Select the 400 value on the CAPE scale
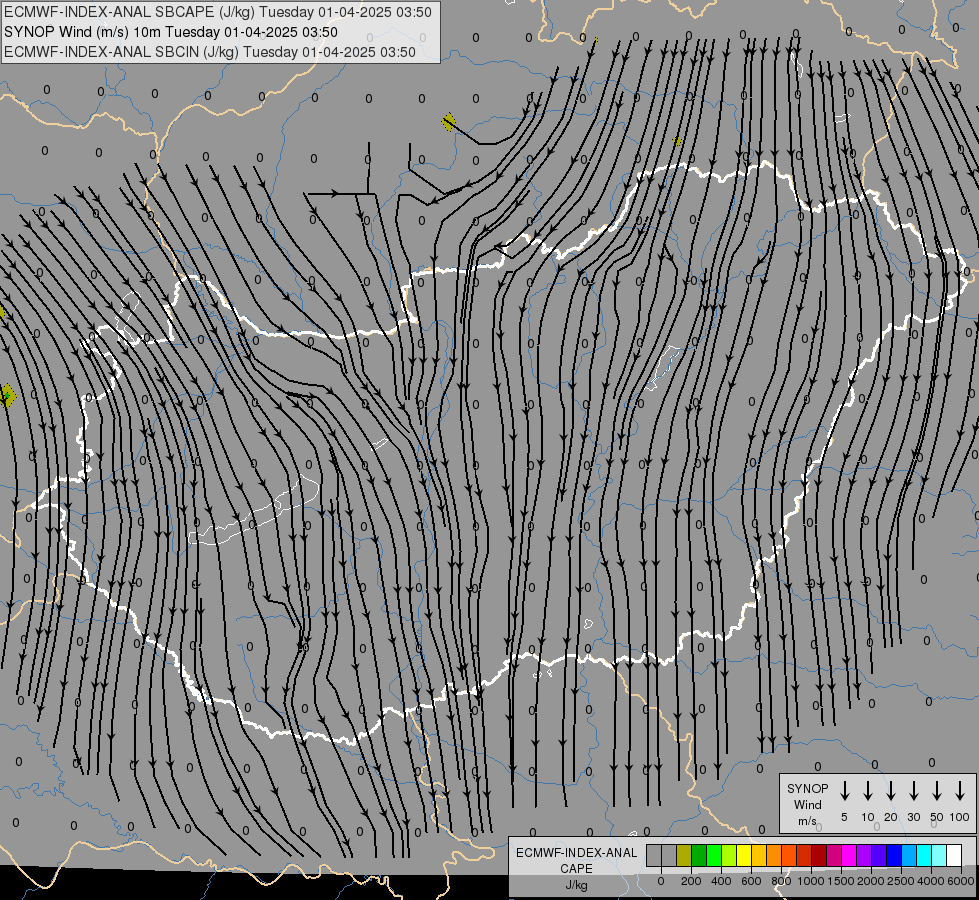The width and height of the screenshot is (979, 900). pos(721,881)
